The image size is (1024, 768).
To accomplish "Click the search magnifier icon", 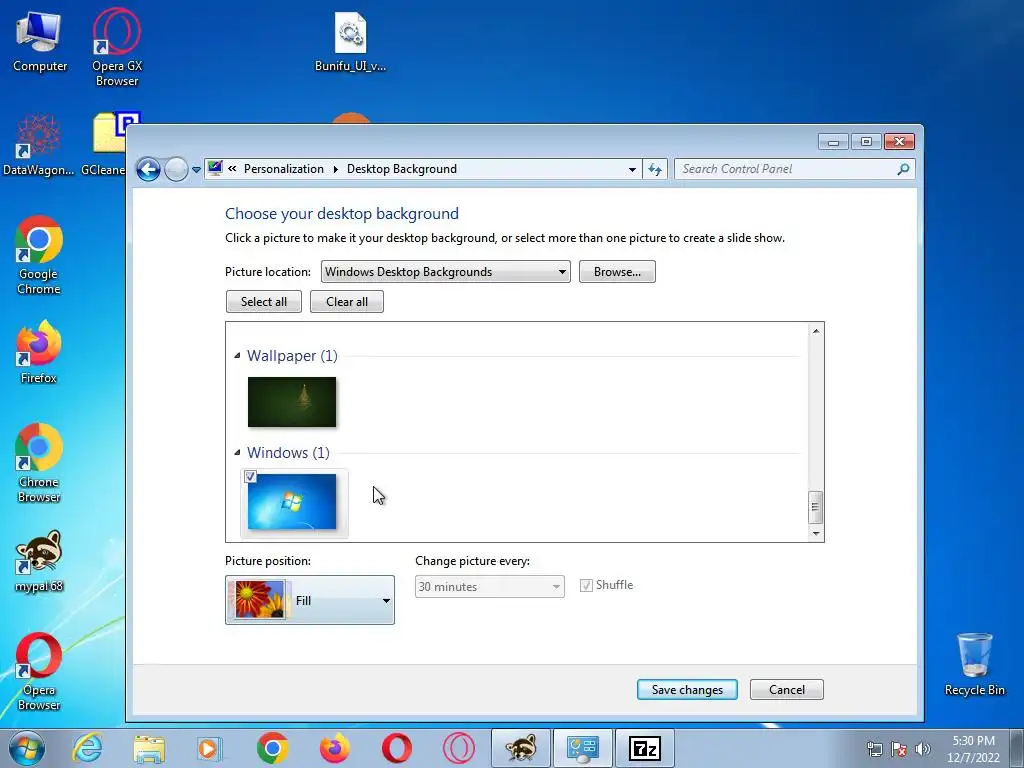I will [903, 169].
